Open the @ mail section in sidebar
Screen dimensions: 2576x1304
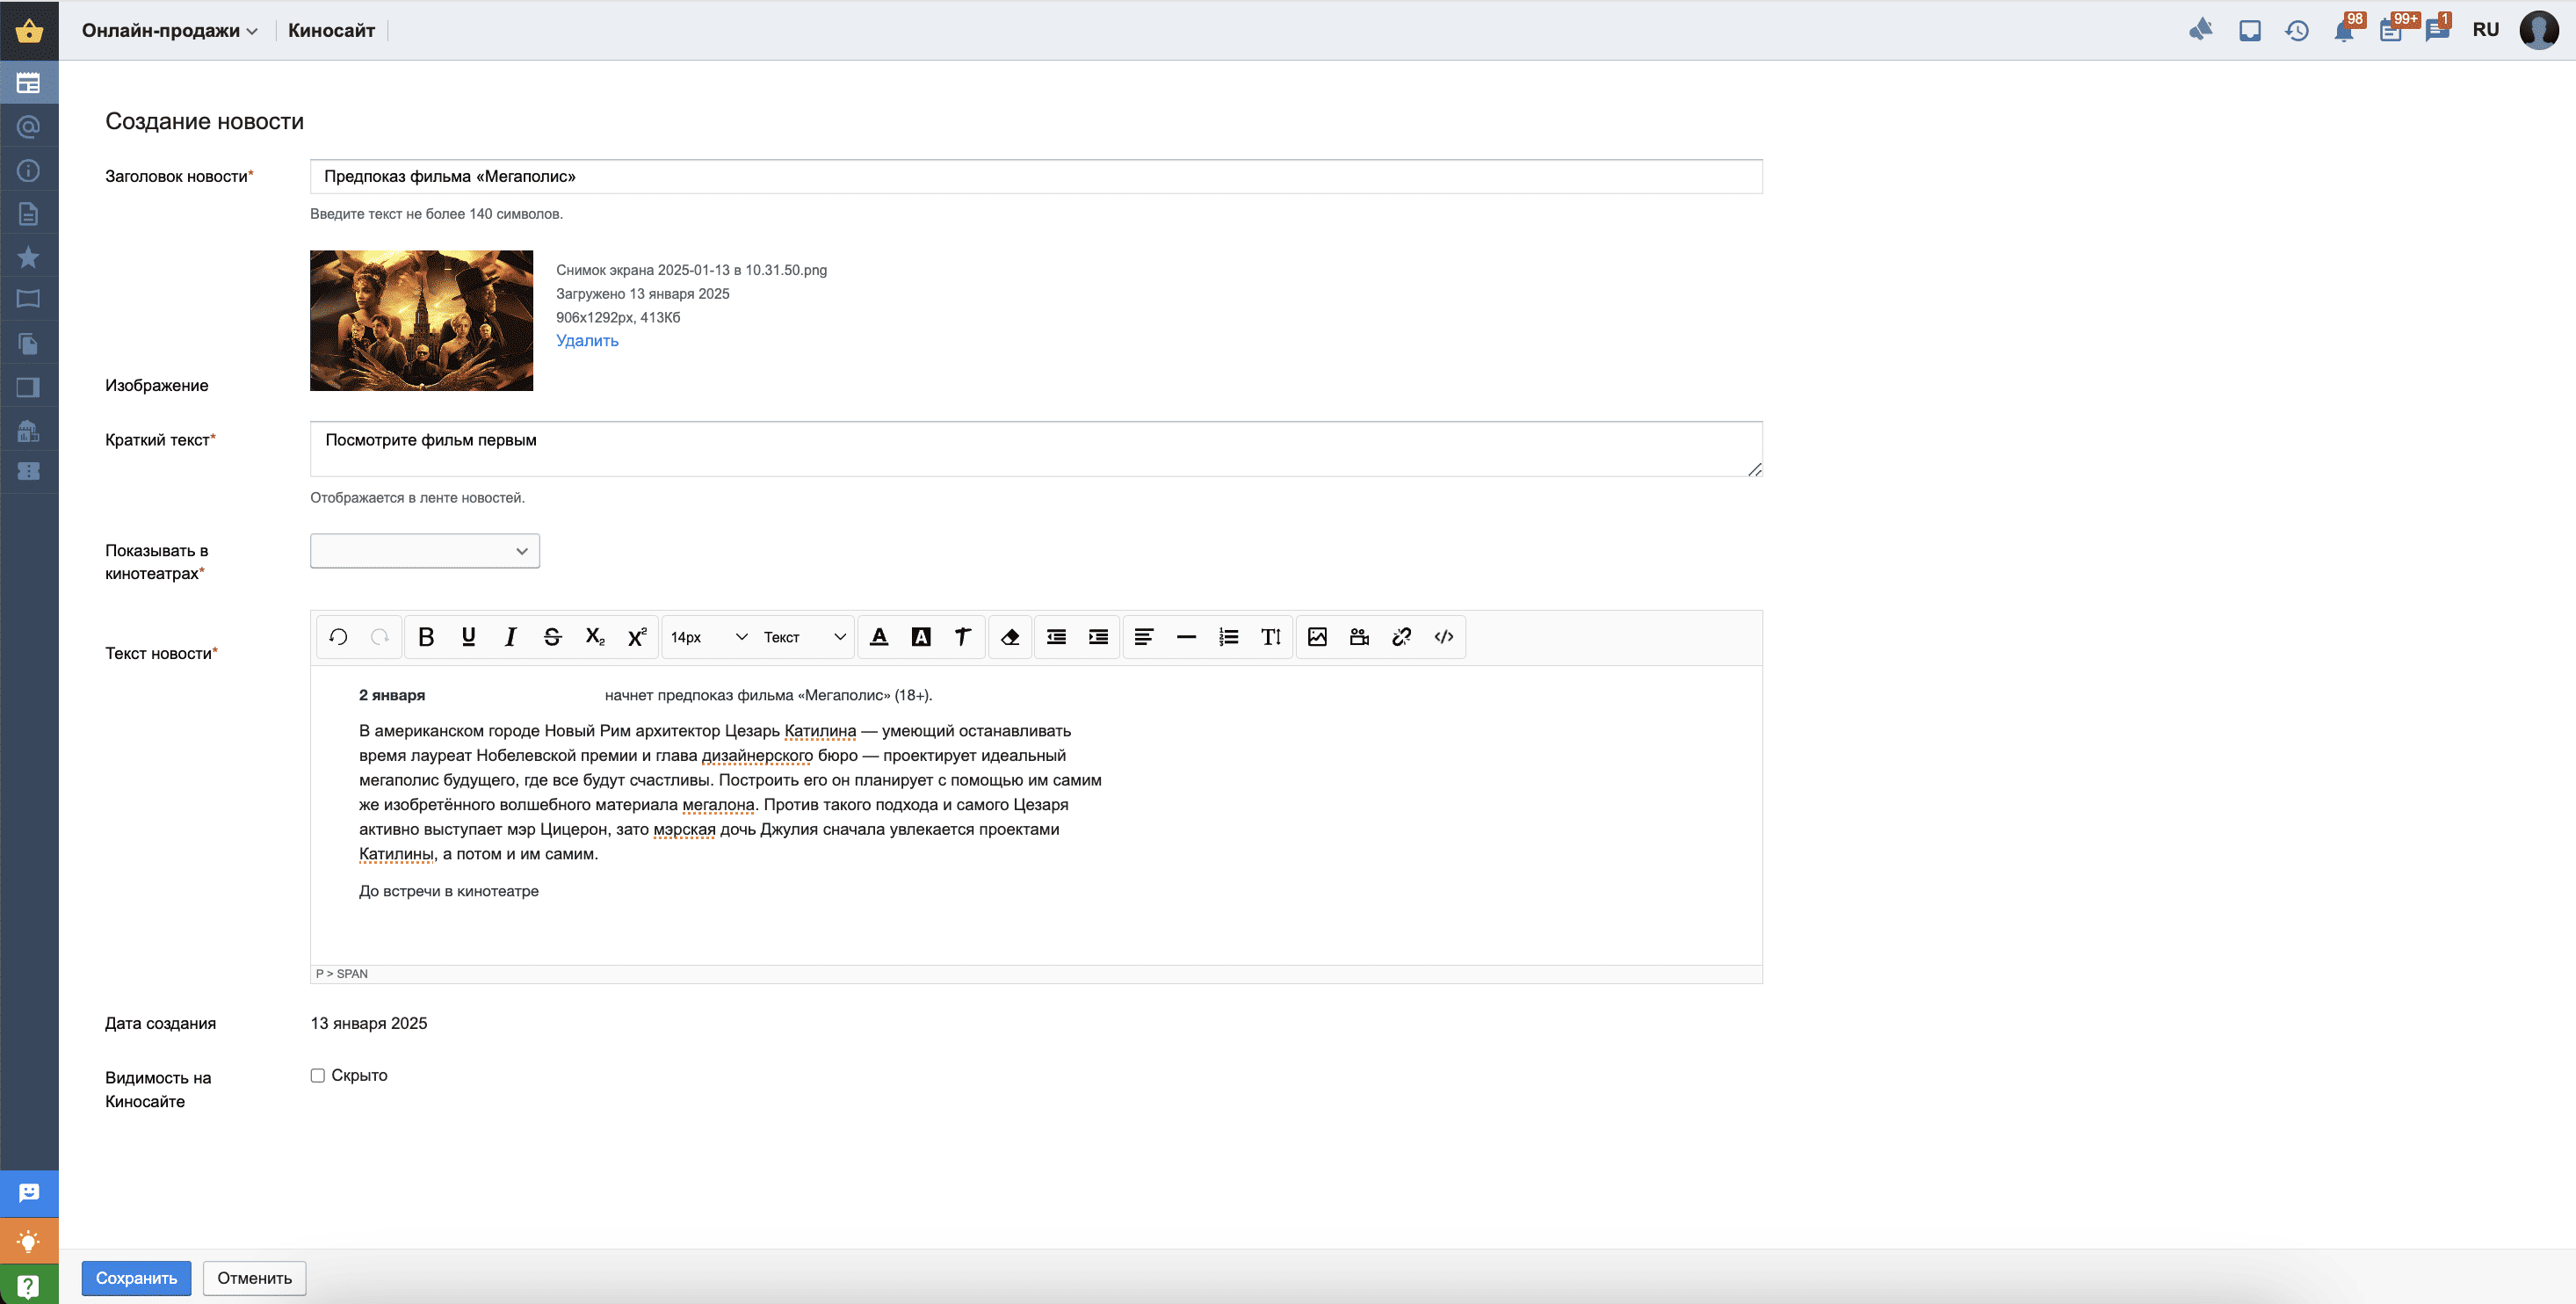click(29, 127)
